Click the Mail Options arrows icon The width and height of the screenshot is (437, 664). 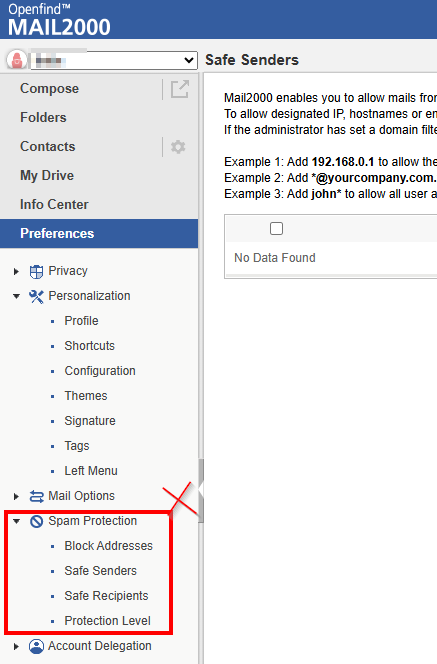coord(36,496)
